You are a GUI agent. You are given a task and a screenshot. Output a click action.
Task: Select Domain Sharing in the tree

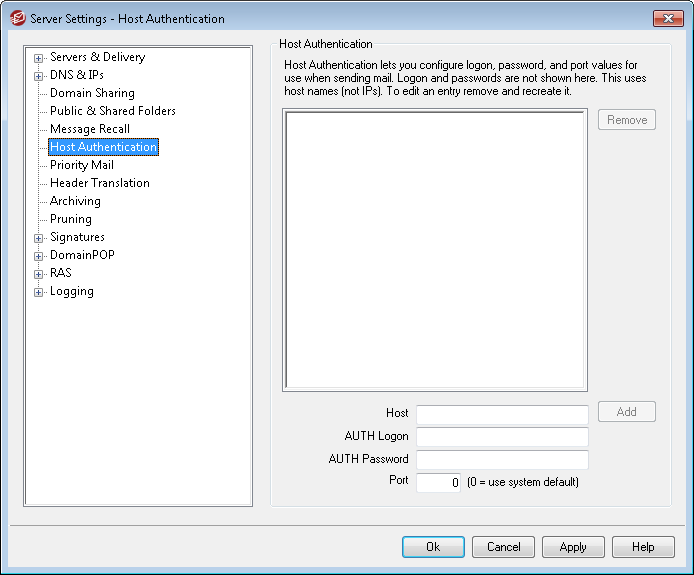[x=92, y=93]
